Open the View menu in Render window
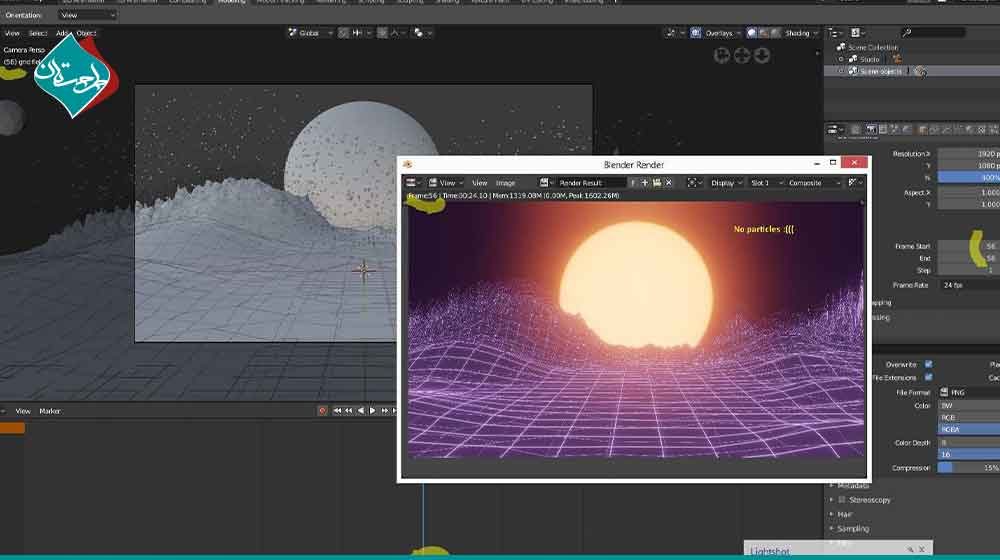 (x=480, y=183)
